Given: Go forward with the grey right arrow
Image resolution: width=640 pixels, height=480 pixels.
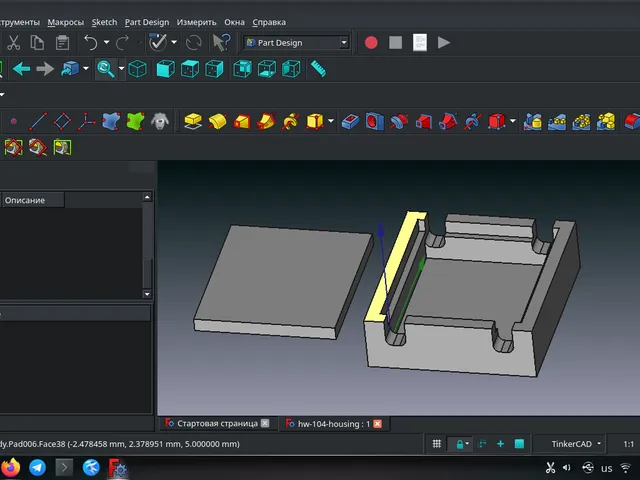Looking at the screenshot, I should coord(45,69).
